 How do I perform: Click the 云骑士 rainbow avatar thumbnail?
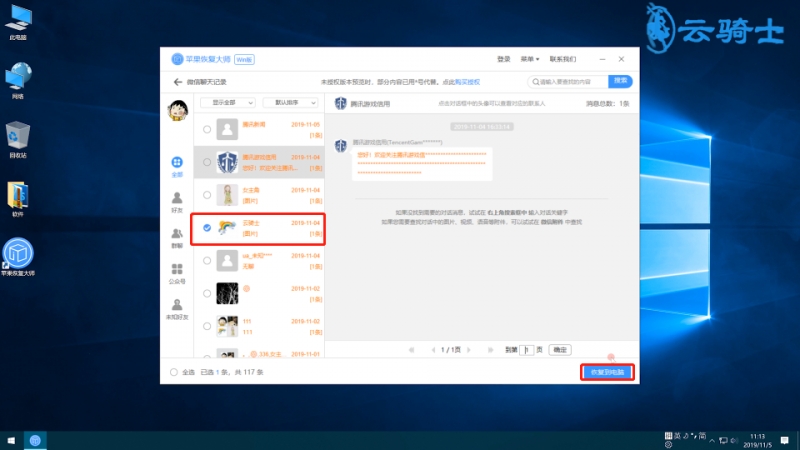tap(227, 228)
